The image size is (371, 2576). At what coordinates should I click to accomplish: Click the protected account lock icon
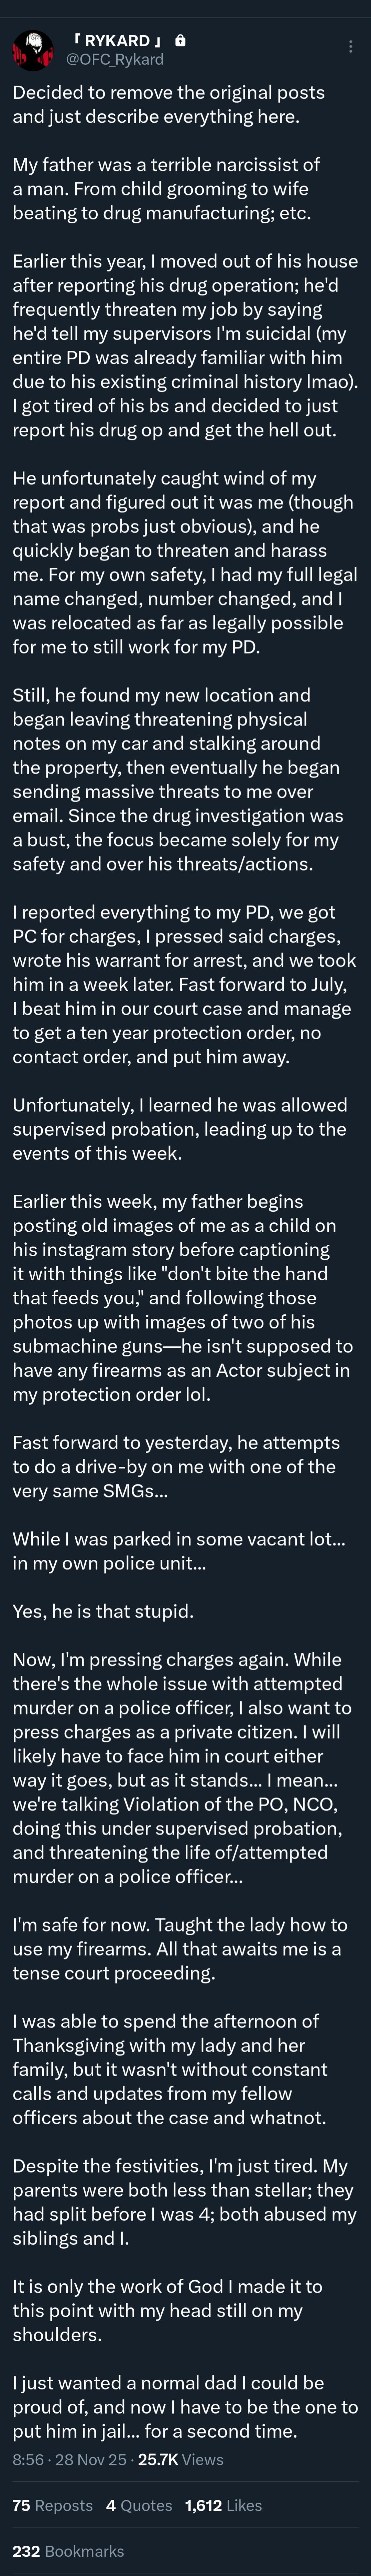pyautogui.click(x=180, y=41)
